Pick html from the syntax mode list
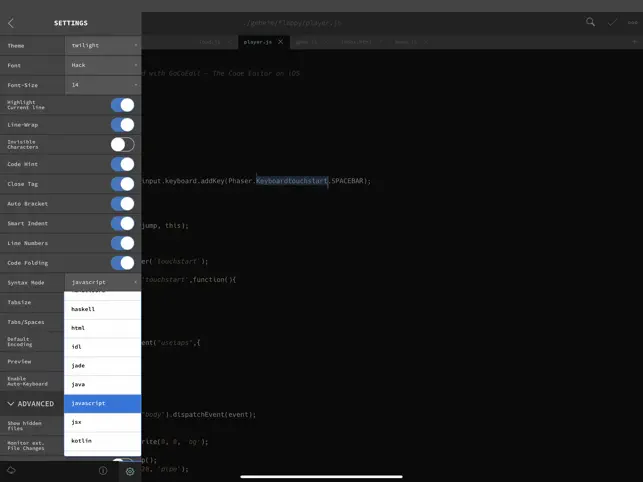This screenshot has height=482, width=643. pos(102,328)
